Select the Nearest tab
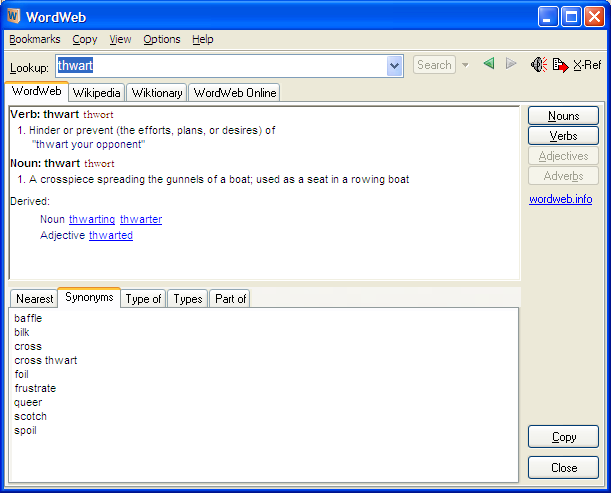Screen dimensions: 611x493 coord(34,299)
